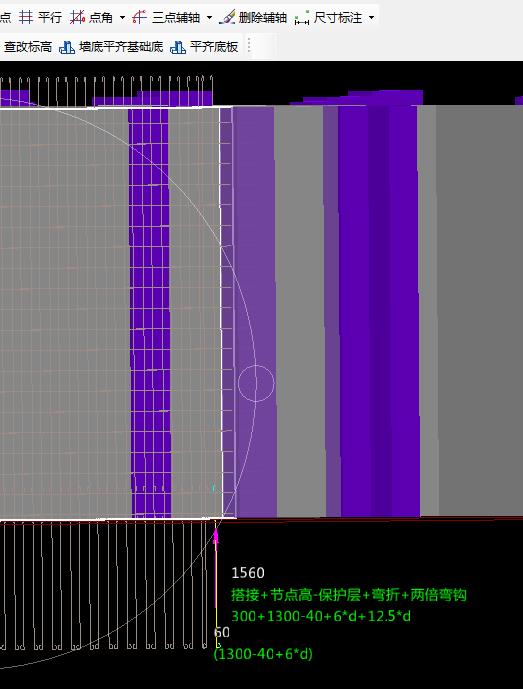
Task: Open the 点角 dropdown arrow
Action: pyautogui.click(x=122, y=18)
